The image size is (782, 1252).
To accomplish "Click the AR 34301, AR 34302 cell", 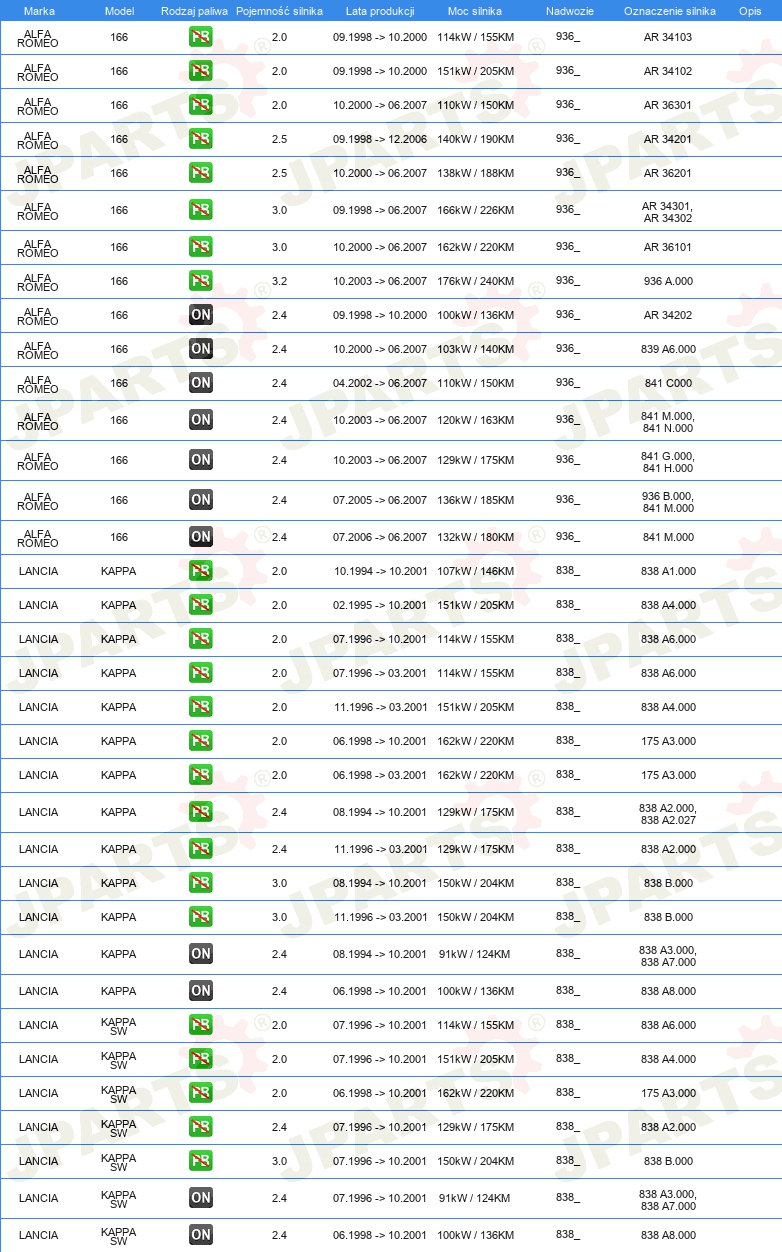I will click(668, 212).
